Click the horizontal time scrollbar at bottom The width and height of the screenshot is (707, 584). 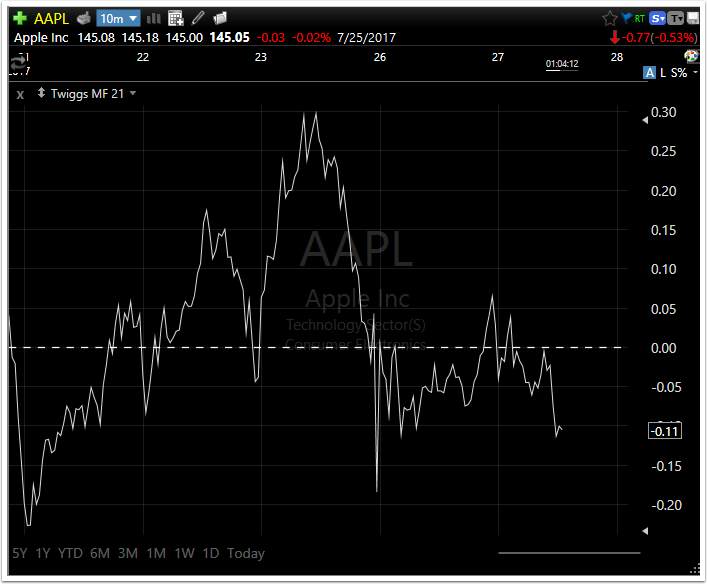coord(569,552)
